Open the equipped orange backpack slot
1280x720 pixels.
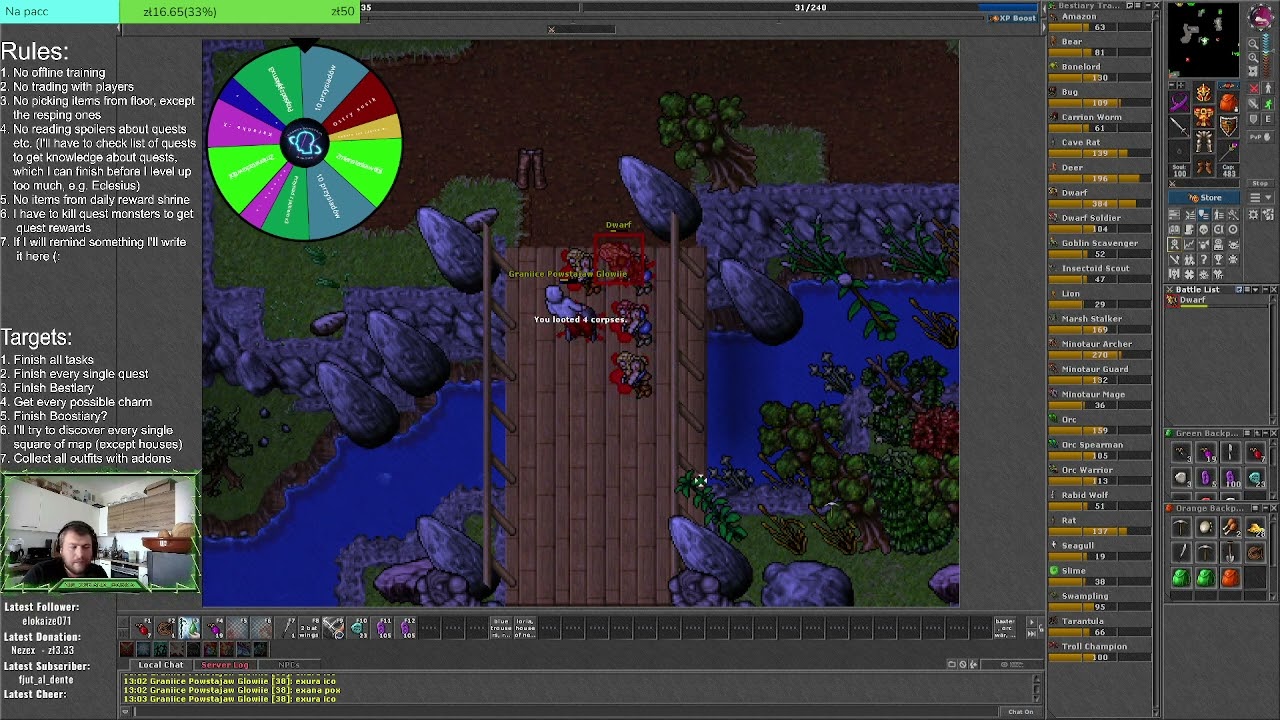[1229, 103]
